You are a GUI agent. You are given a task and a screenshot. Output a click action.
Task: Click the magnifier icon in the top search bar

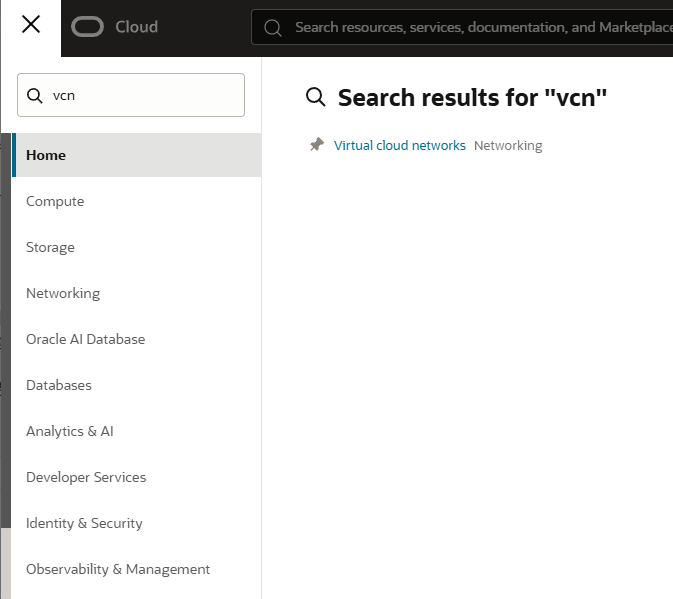tap(272, 28)
